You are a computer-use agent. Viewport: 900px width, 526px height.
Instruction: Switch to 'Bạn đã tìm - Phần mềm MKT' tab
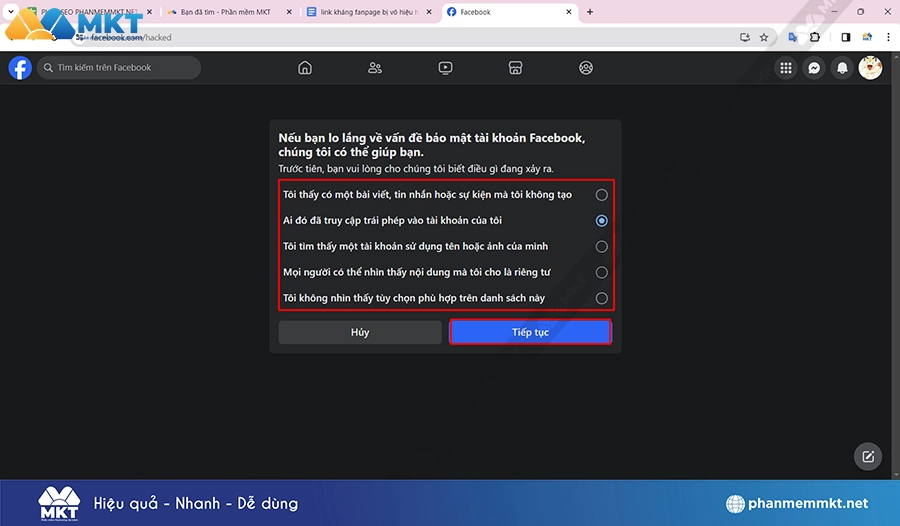point(226,11)
